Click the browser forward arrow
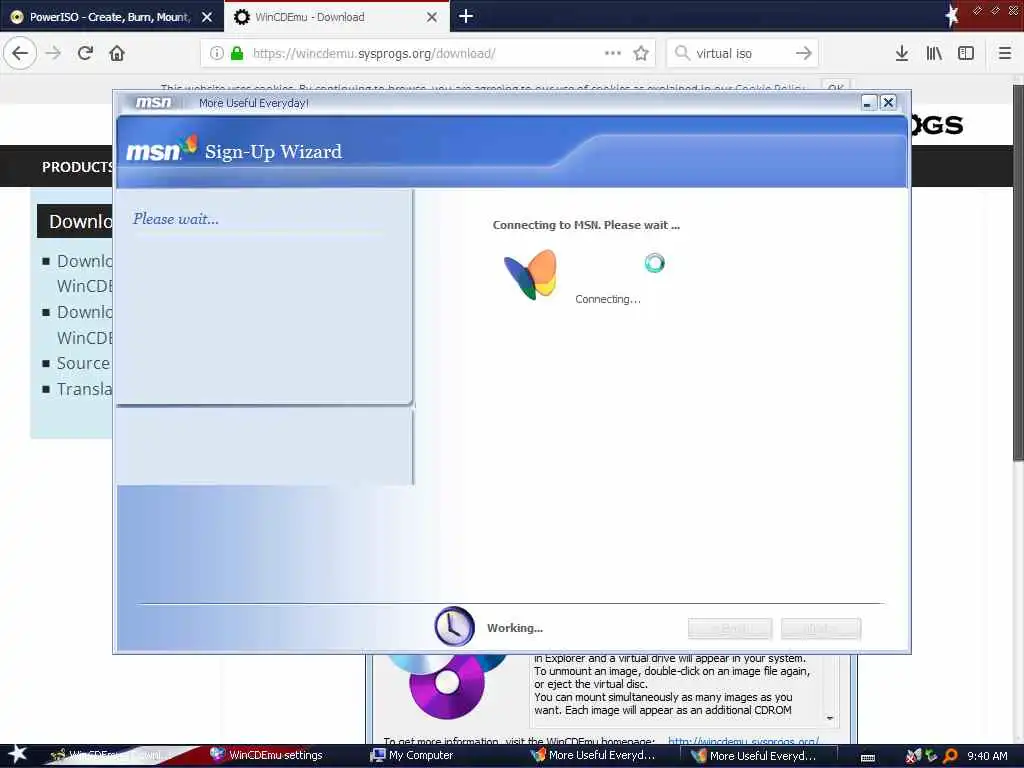1024x768 pixels. tap(54, 53)
